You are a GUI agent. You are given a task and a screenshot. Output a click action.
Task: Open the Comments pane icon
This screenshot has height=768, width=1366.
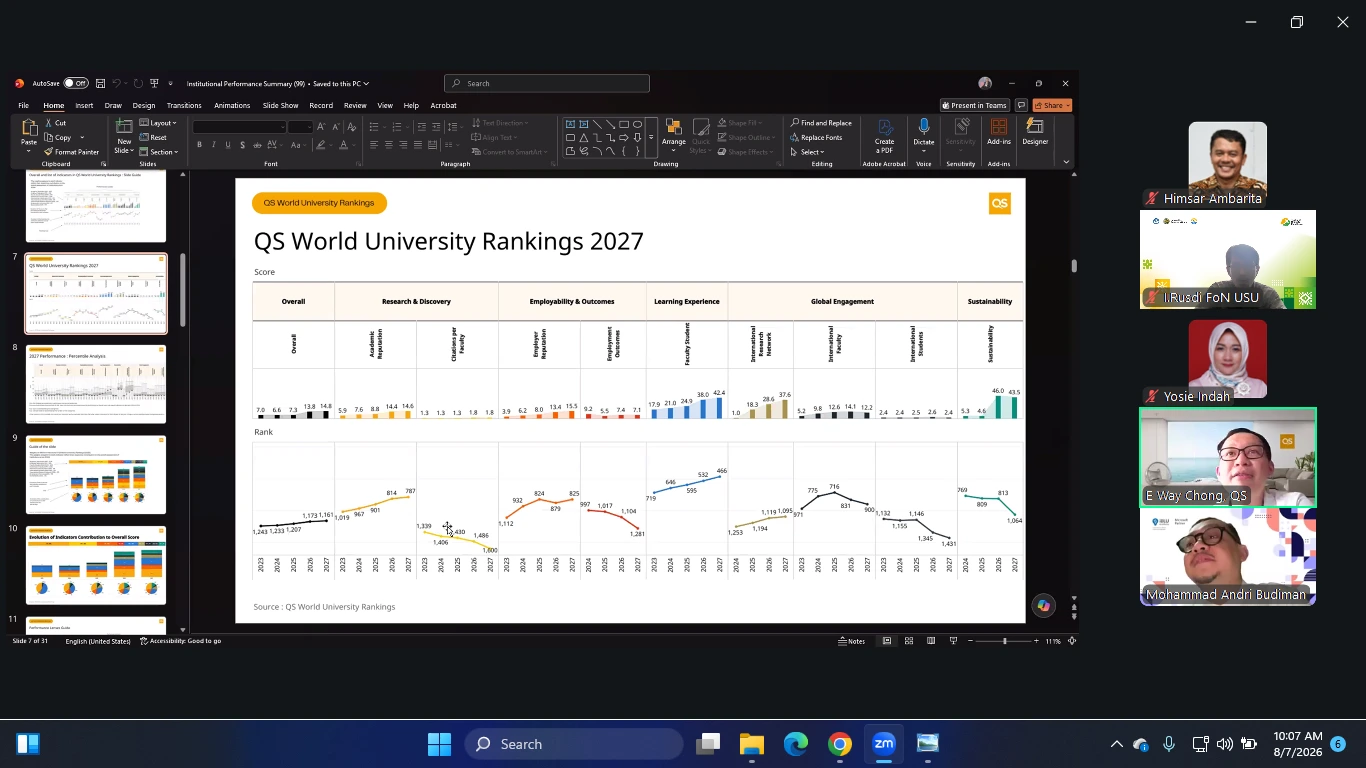(1021, 105)
